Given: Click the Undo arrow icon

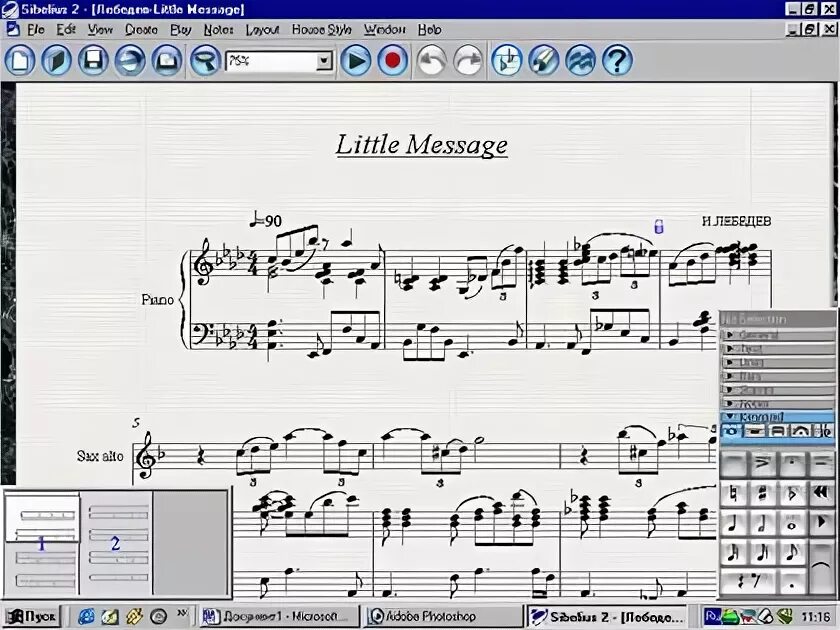Looking at the screenshot, I should point(432,60).
